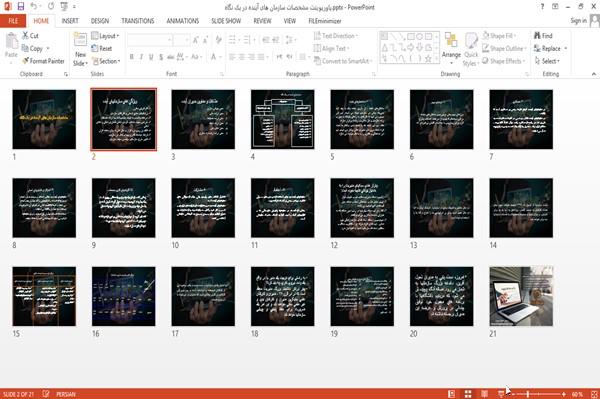The height and width of the screenshot is (399, 600).
Task: Switch to Normal view in status bar
Action: [452, 394]
